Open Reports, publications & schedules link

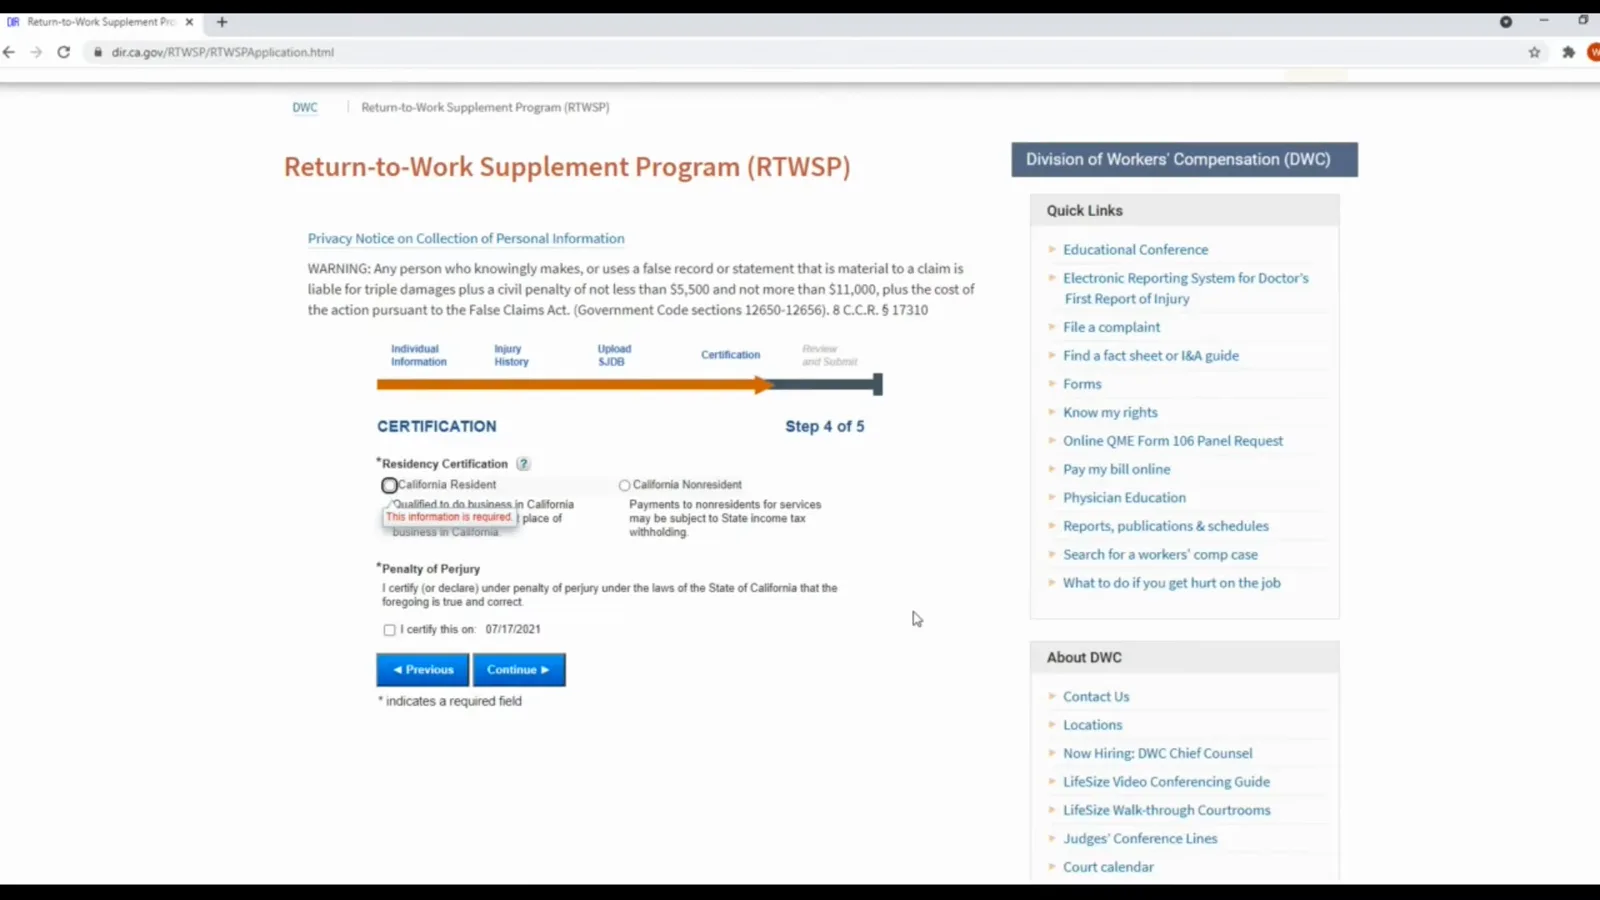point(1165,526)
